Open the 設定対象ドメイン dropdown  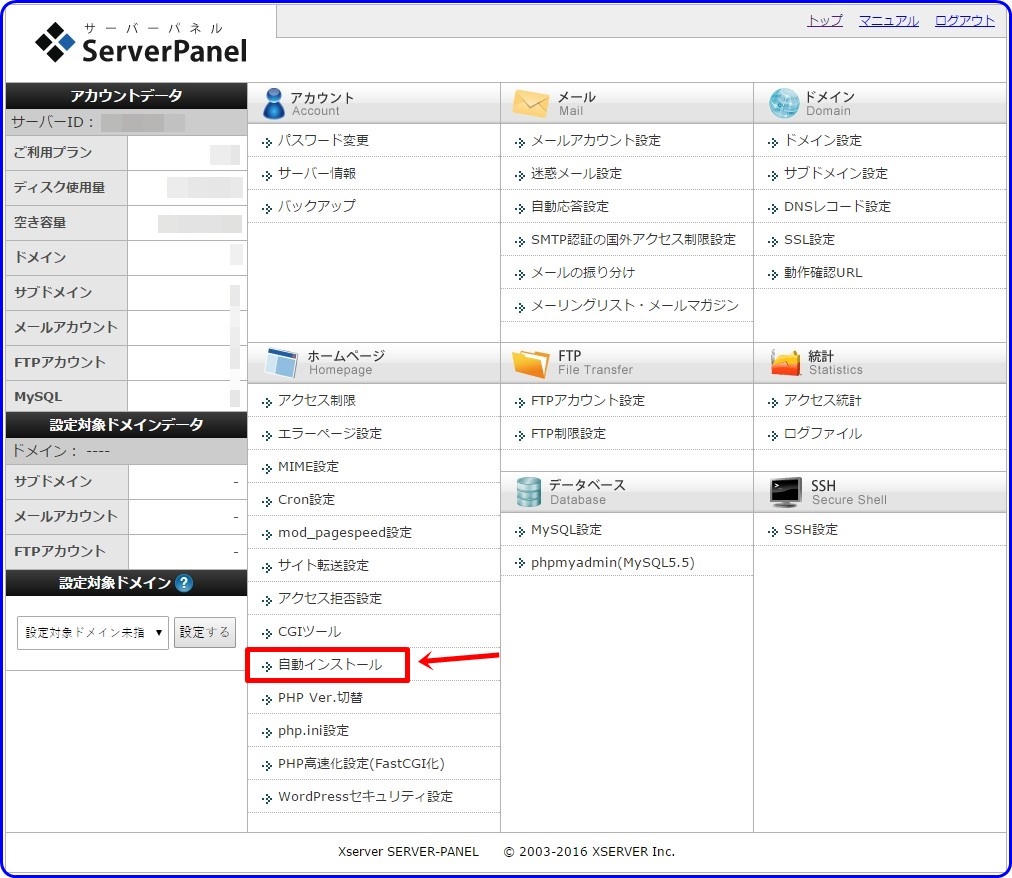pos(93,633)
